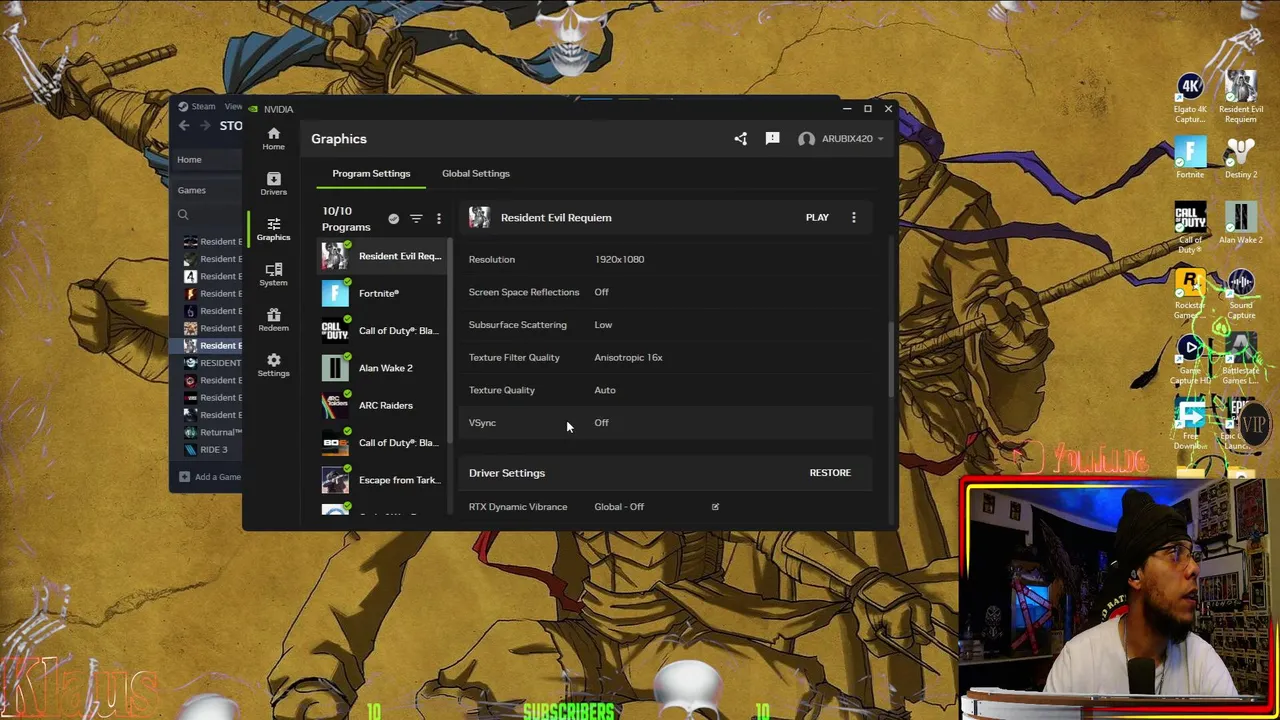Change the VSync Off value
This screenshot has width=1280, height=720.
click(601, 422)
